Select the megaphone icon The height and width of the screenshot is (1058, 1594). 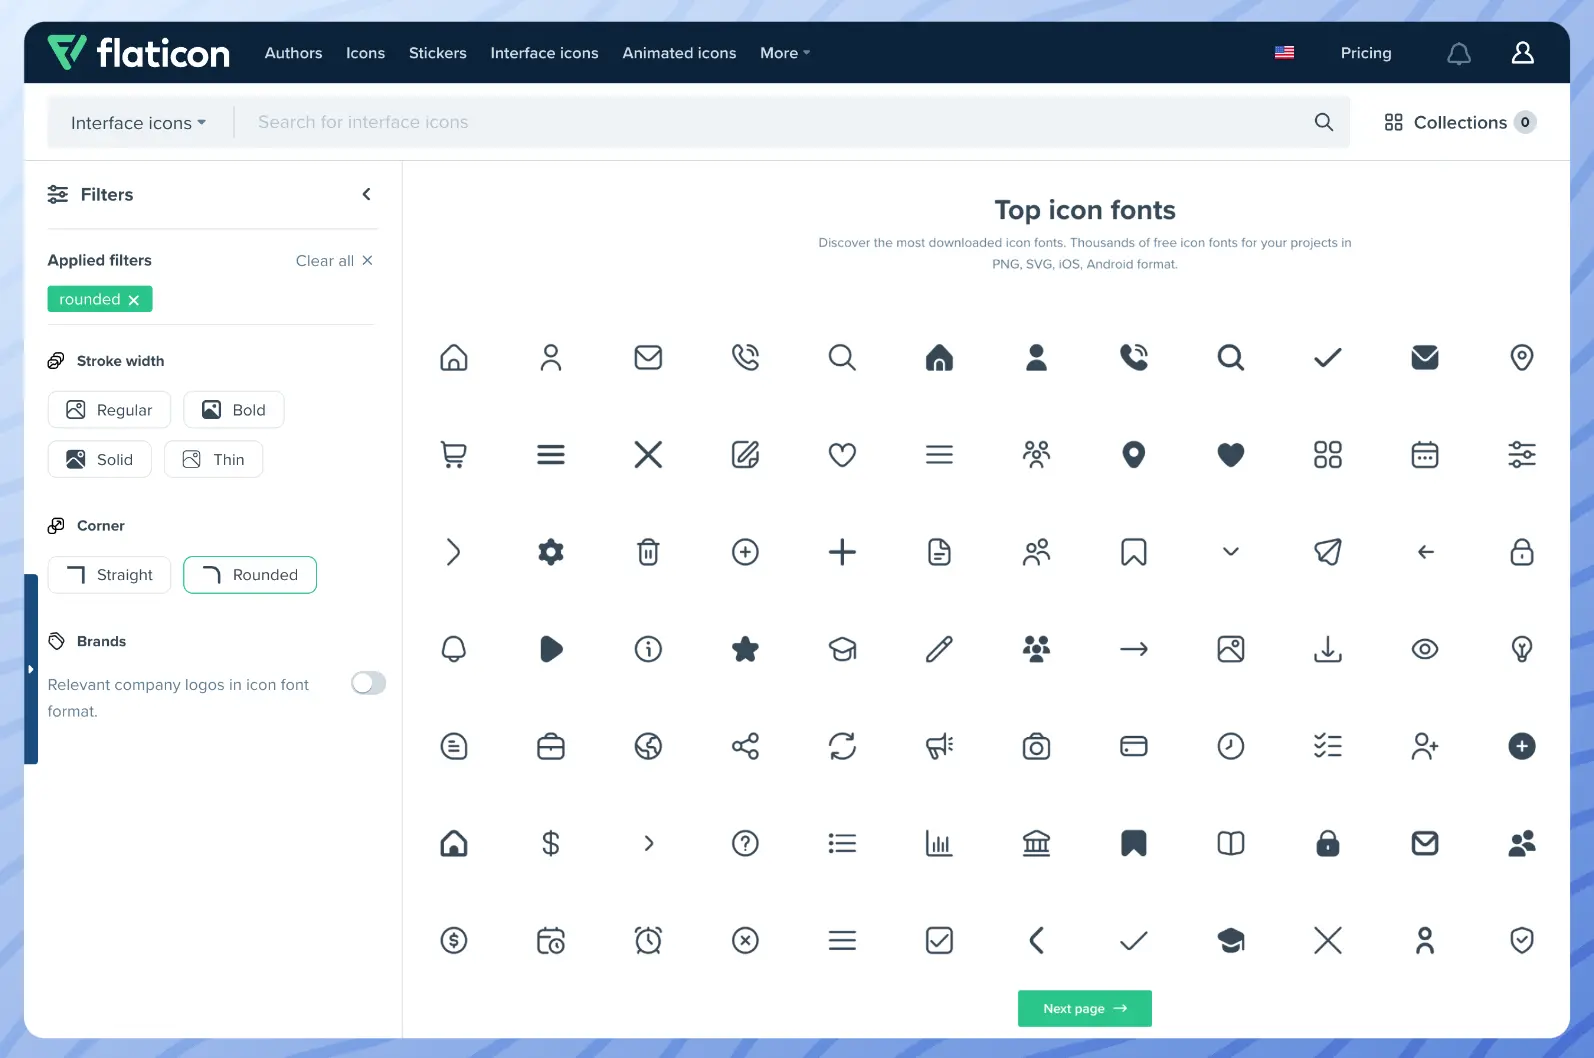coord(939,746)
